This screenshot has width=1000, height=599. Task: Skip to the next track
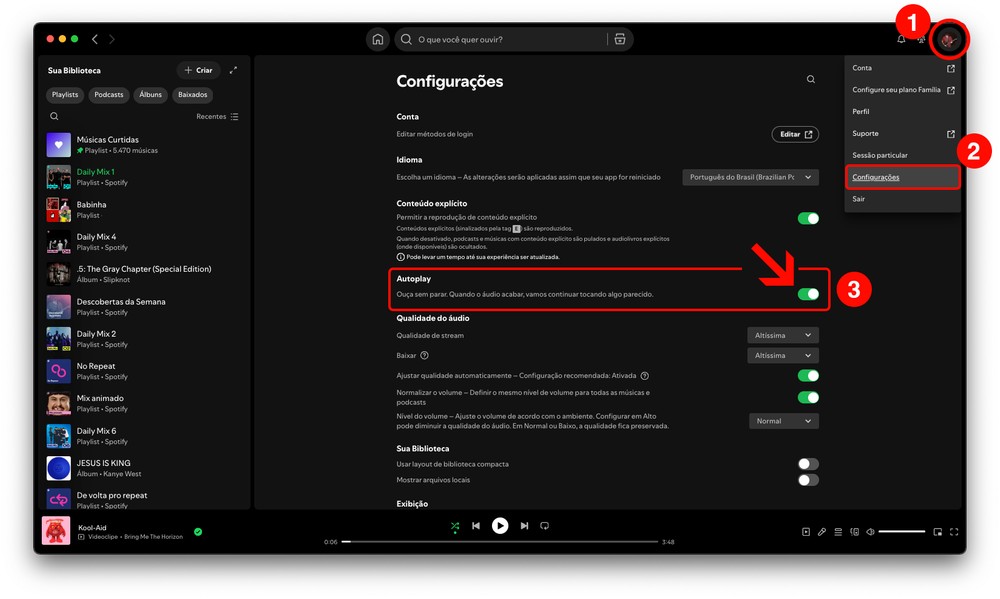click(524, 526)
